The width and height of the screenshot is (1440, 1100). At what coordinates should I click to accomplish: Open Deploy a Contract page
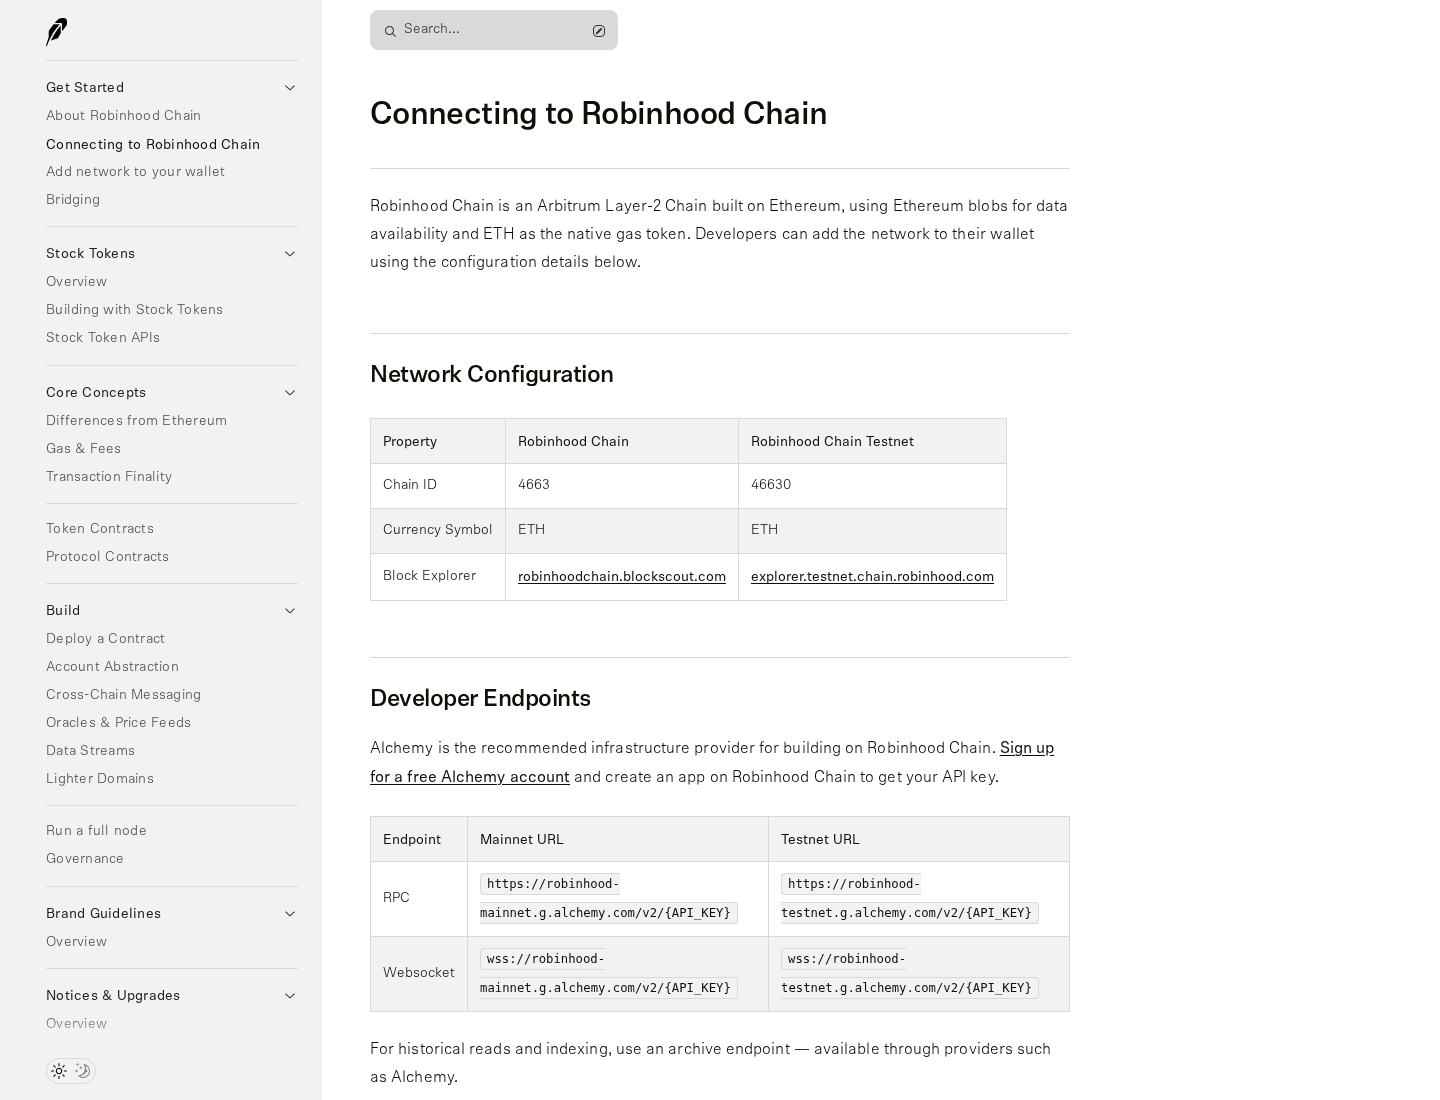(105, 639)
